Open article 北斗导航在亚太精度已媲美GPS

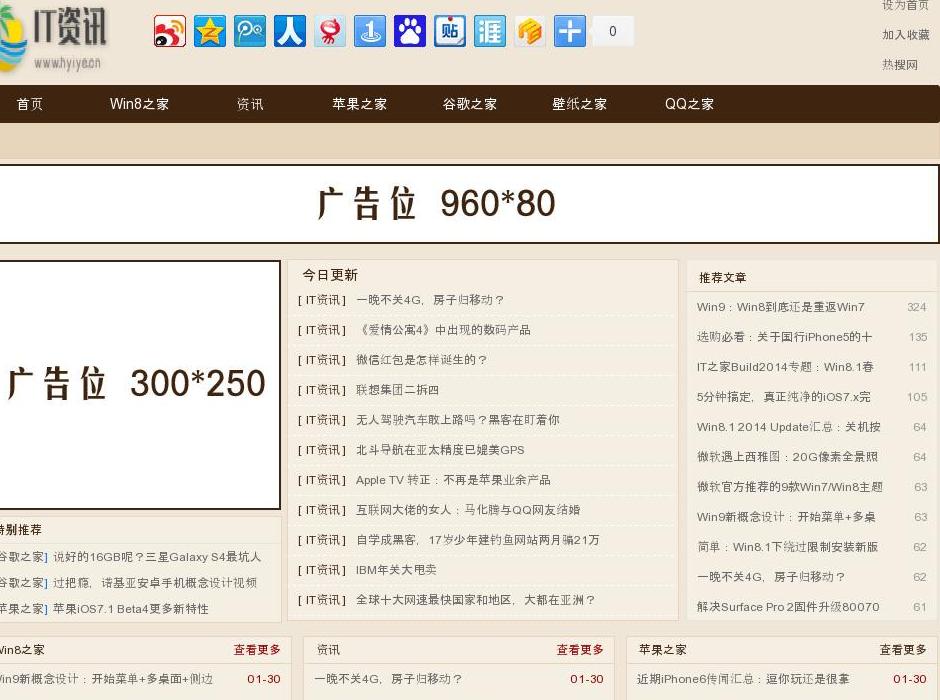point(440,450)
